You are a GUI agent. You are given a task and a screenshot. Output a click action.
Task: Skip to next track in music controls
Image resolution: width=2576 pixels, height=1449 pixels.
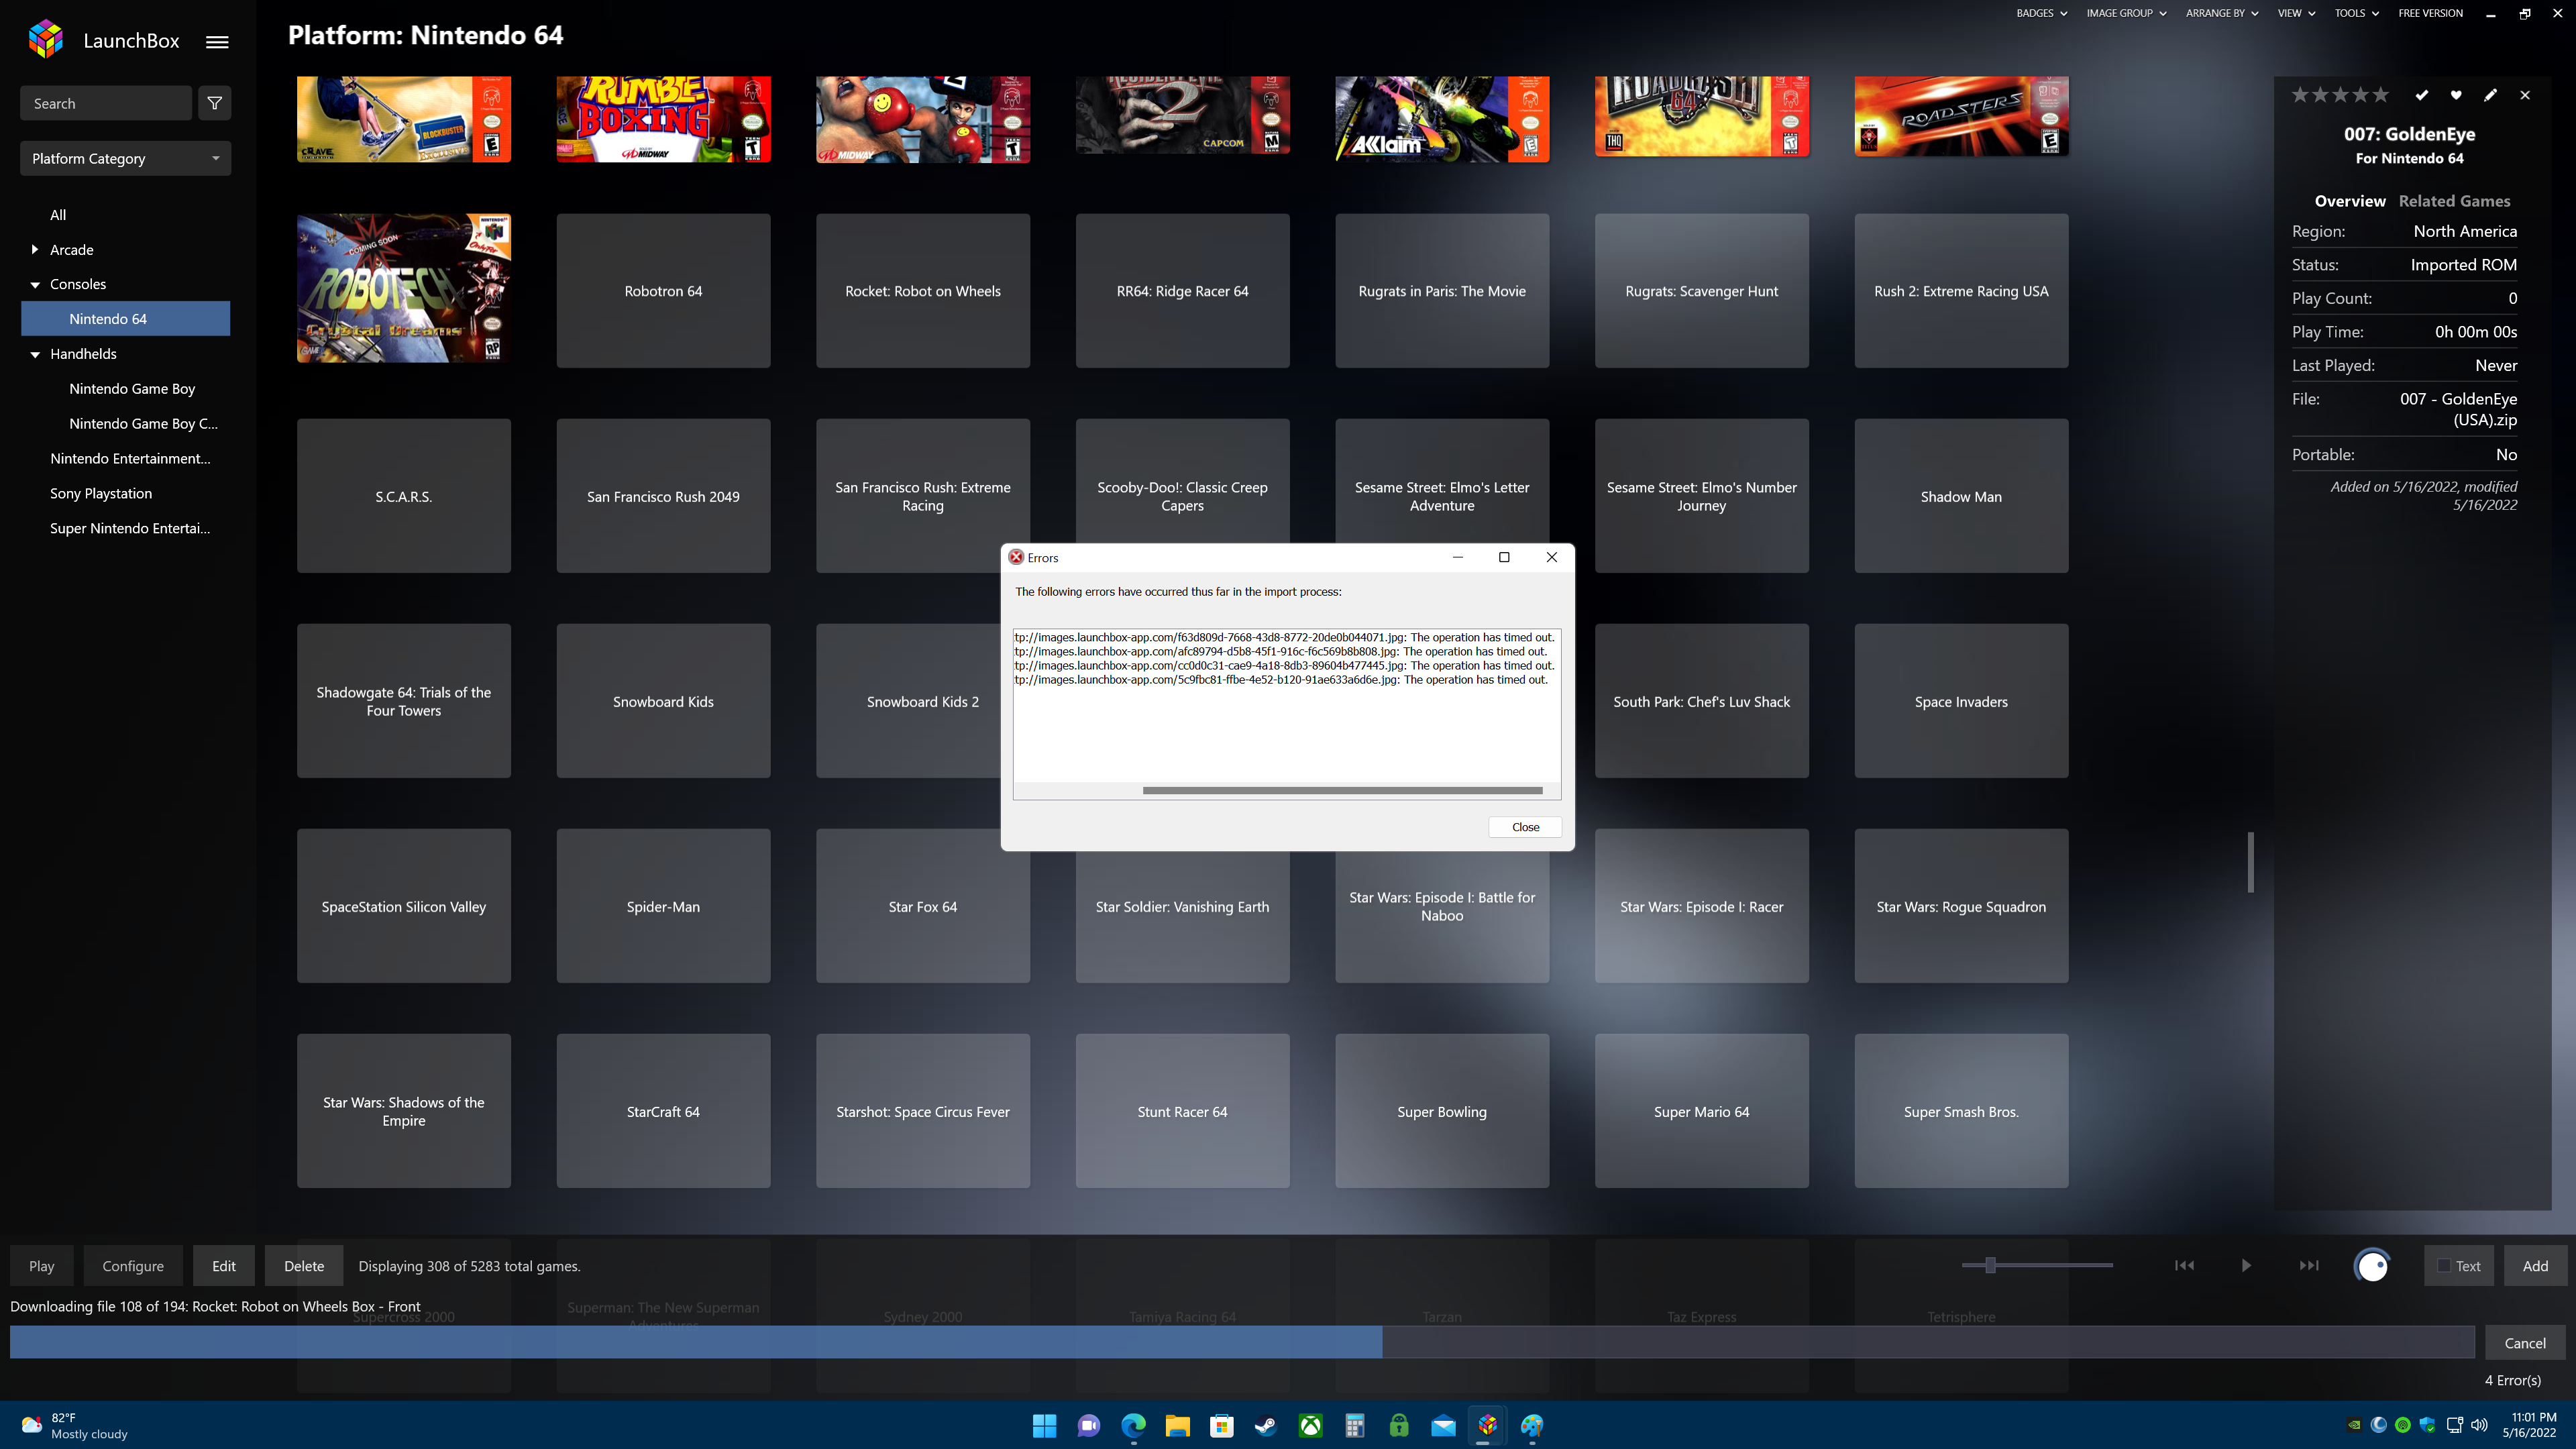click(x=2308, y=1265)
